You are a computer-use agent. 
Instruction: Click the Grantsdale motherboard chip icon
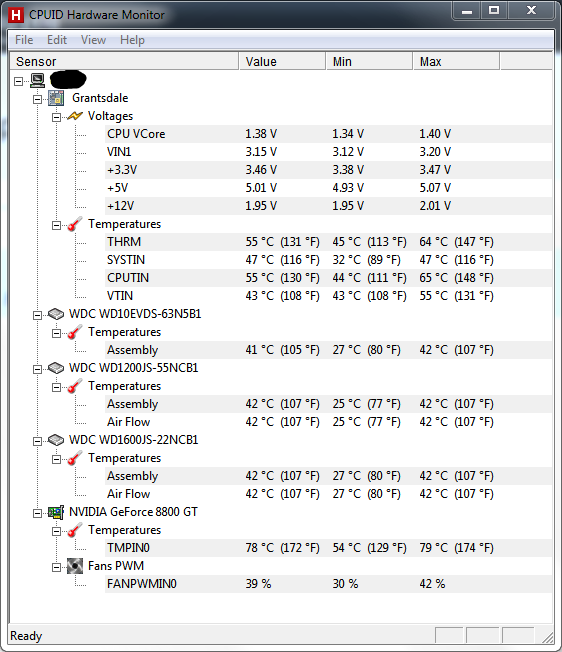pos(56,98)
